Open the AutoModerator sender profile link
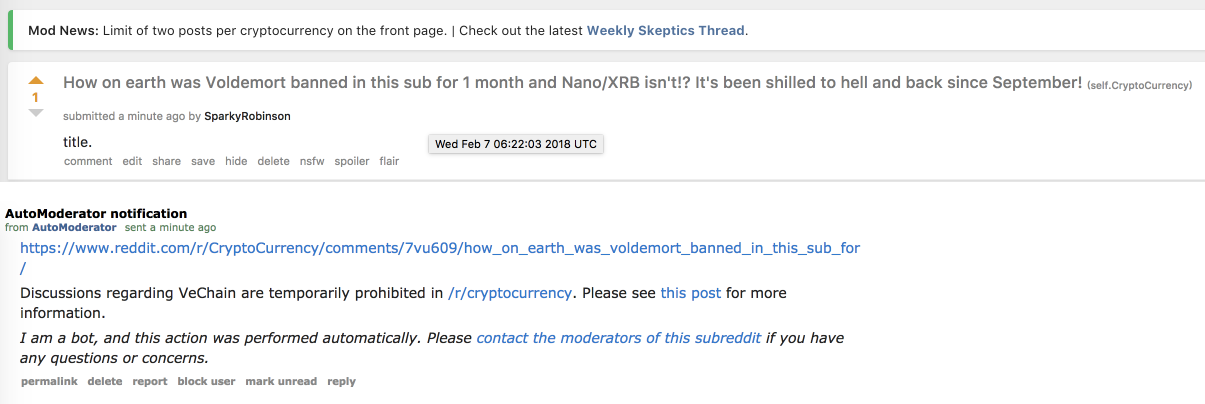1205x404 pixels. pos(74,228)
